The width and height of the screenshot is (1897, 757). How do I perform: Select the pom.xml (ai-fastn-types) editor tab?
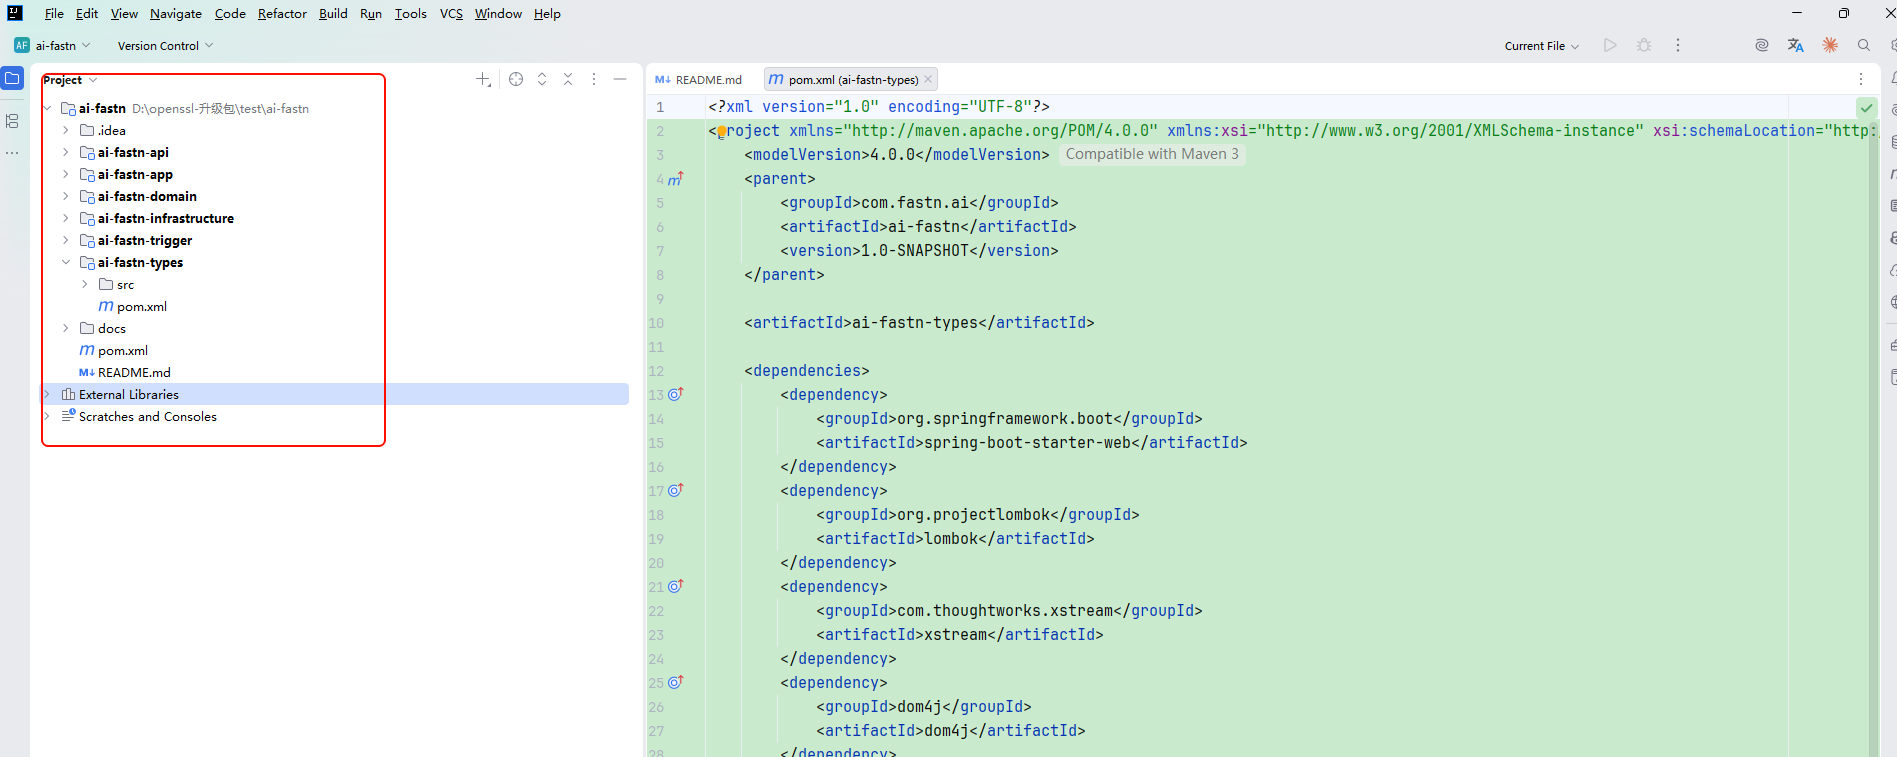tap(852, 79)
